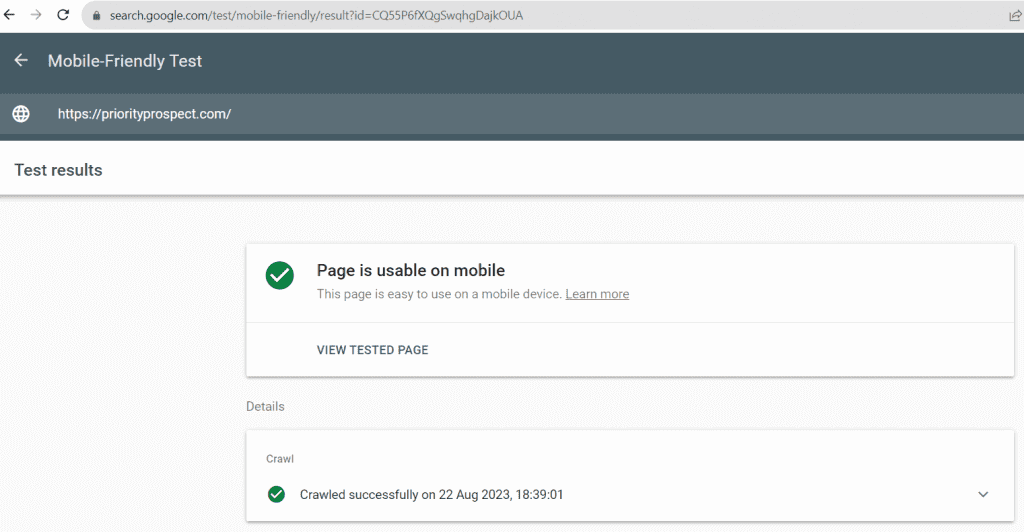Click the Mobile-Friendly Test title
Viewport: 1024px width, 532px height.
[x=125, y=61]
